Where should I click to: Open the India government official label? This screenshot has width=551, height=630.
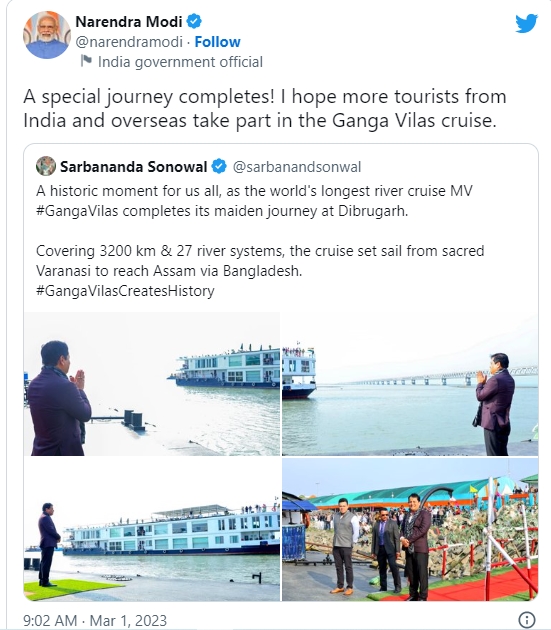tap(180, 62)
